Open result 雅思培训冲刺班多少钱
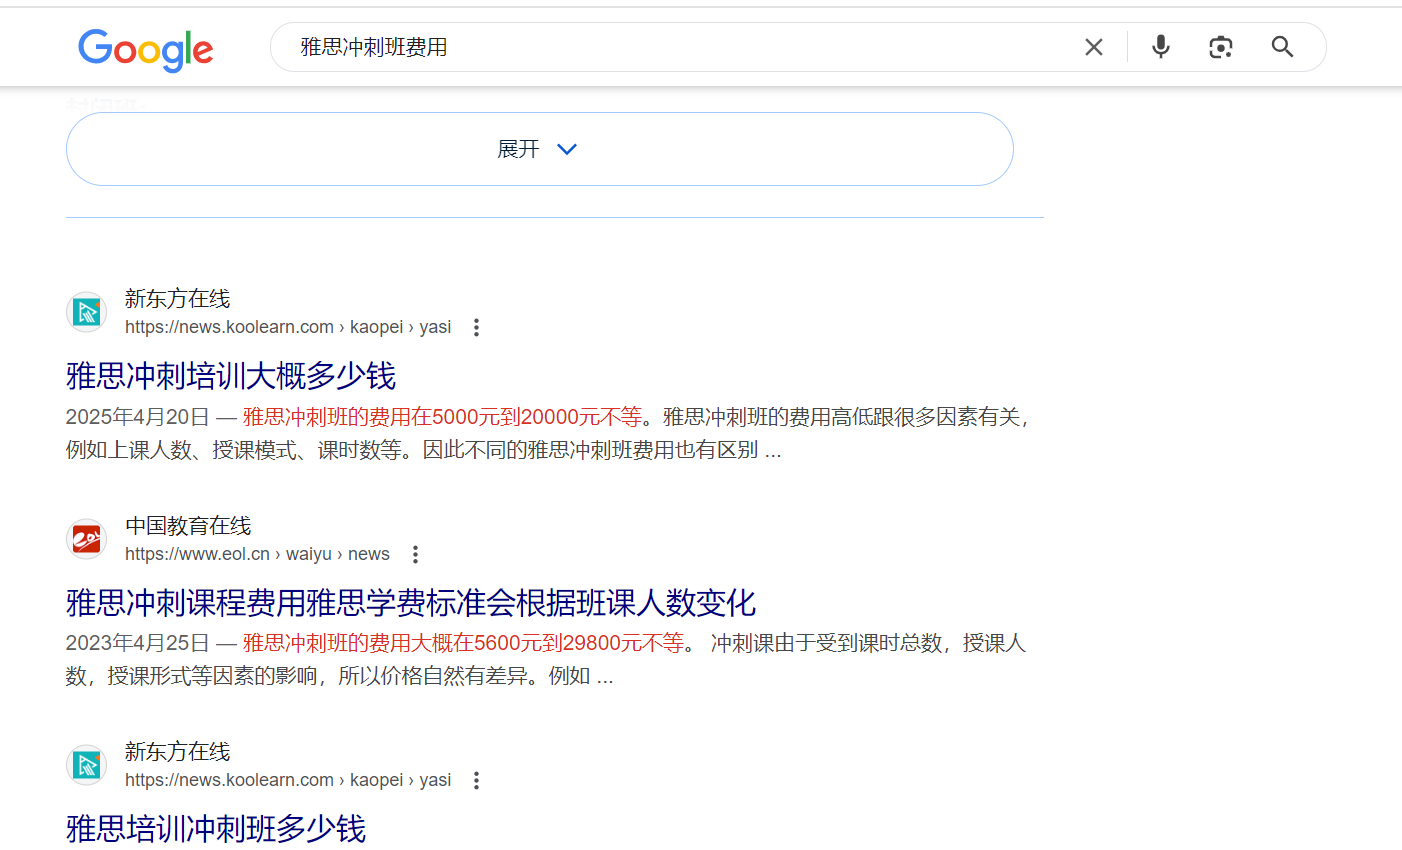 [216, 829]
